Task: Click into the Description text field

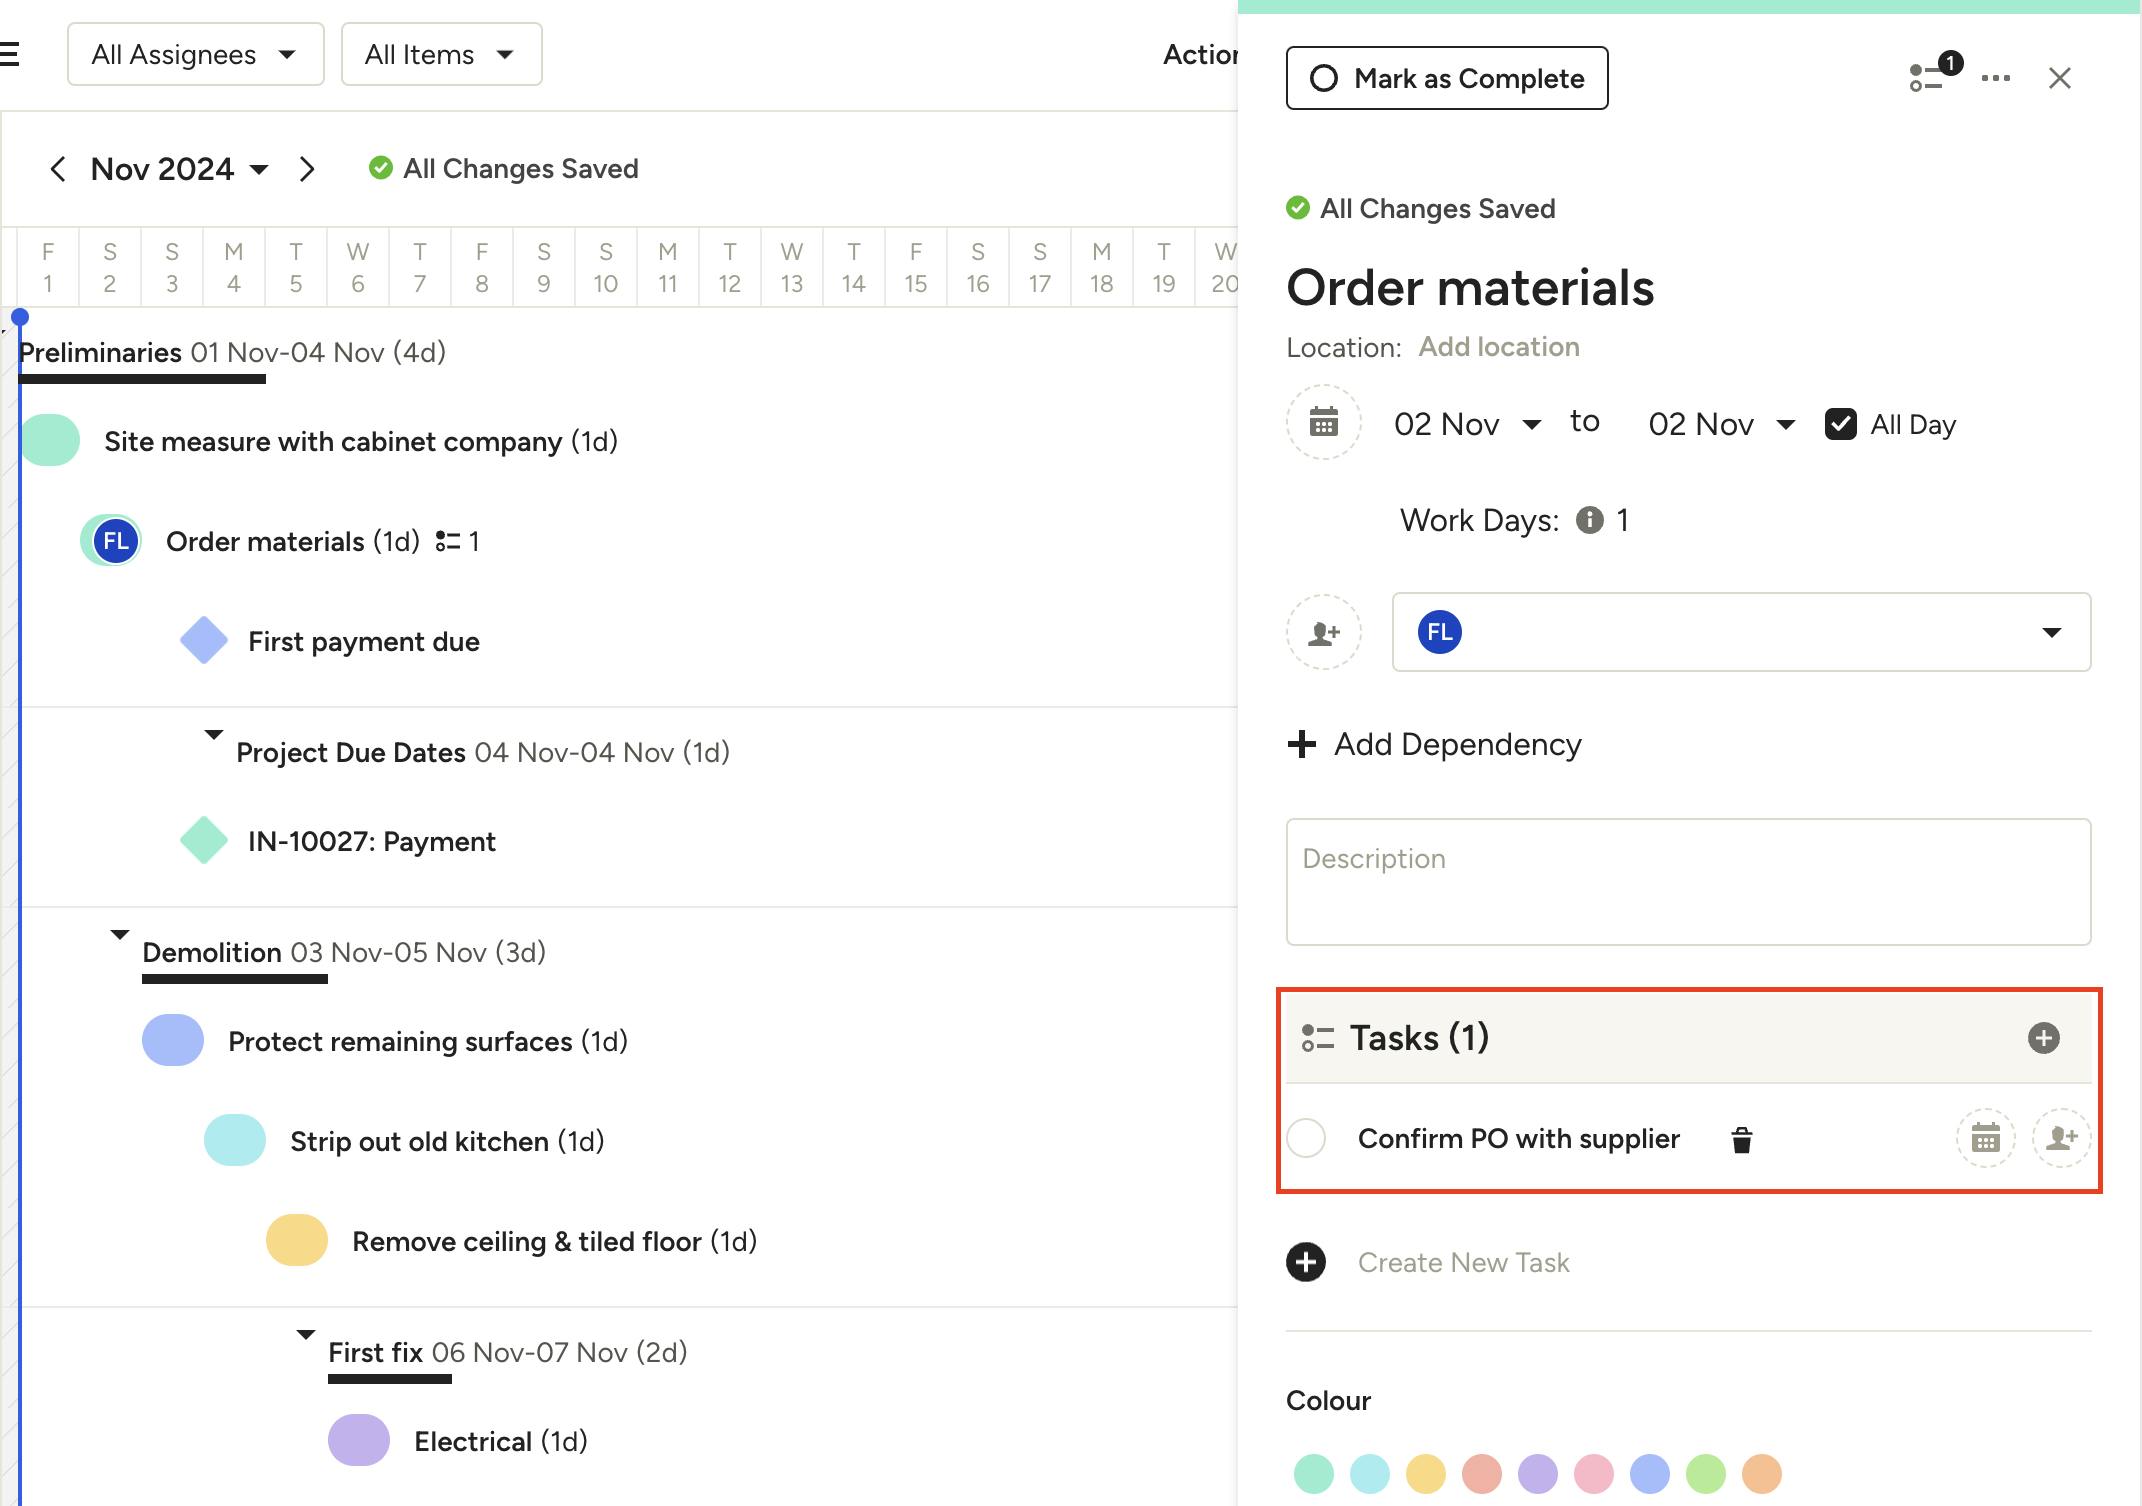Action: [x=1687, y=882]
